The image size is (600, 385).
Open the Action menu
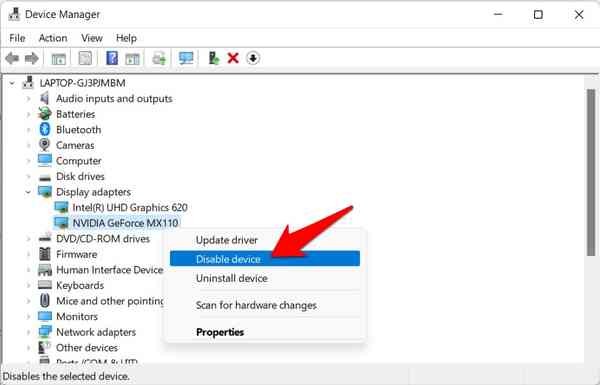[x=53, y=38]
